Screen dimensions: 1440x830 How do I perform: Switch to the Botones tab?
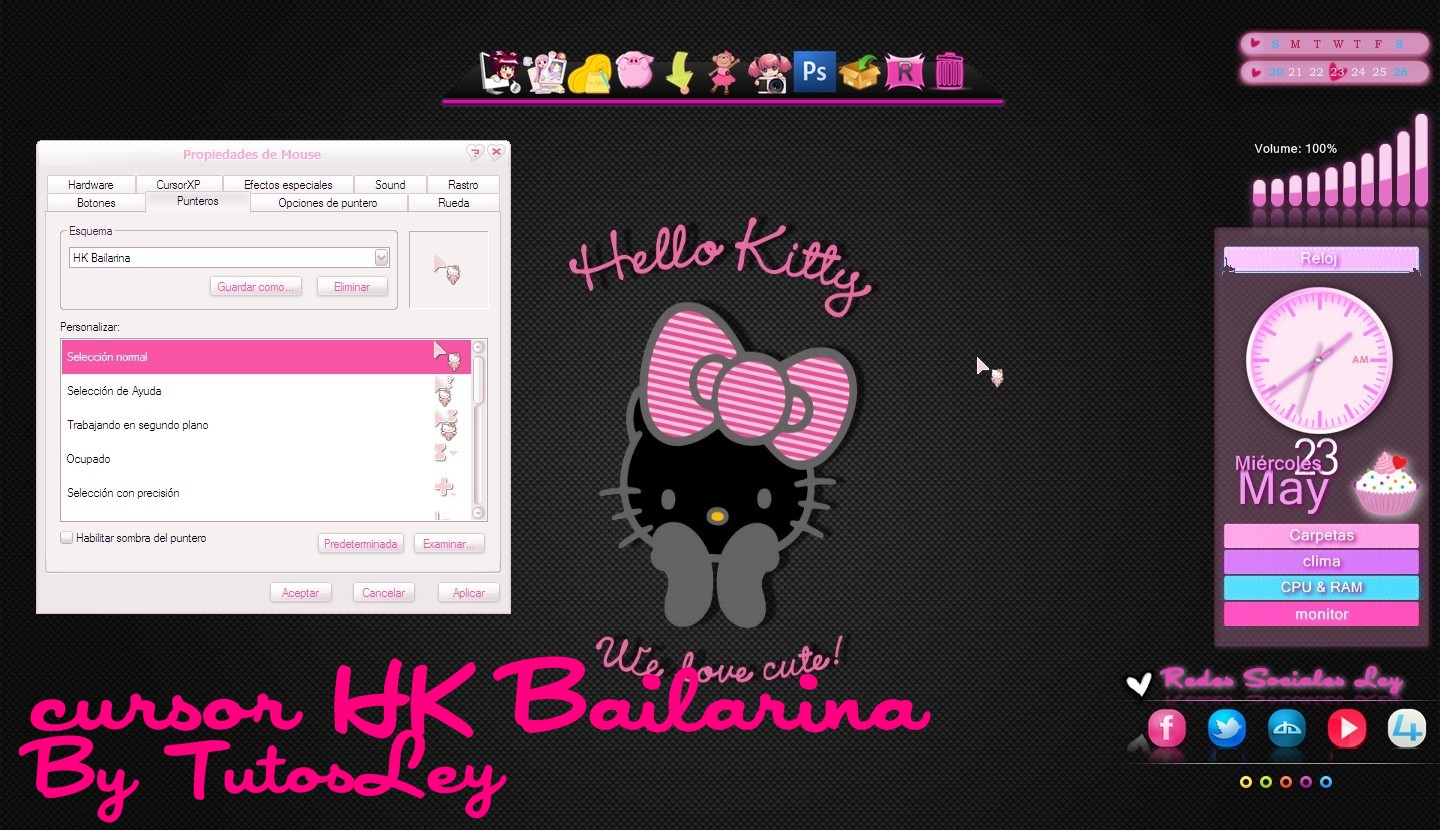(x=96, y=203)
